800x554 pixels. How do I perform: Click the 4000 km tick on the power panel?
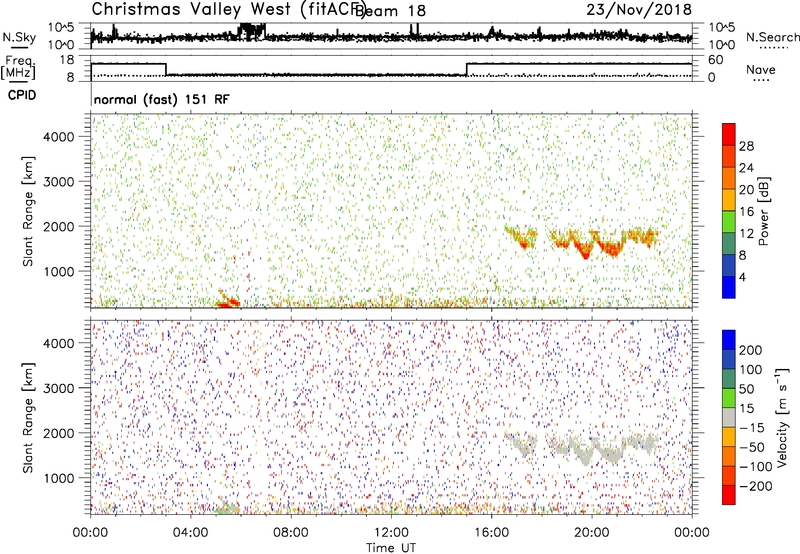pyautogui.click(x=58, y=137)
